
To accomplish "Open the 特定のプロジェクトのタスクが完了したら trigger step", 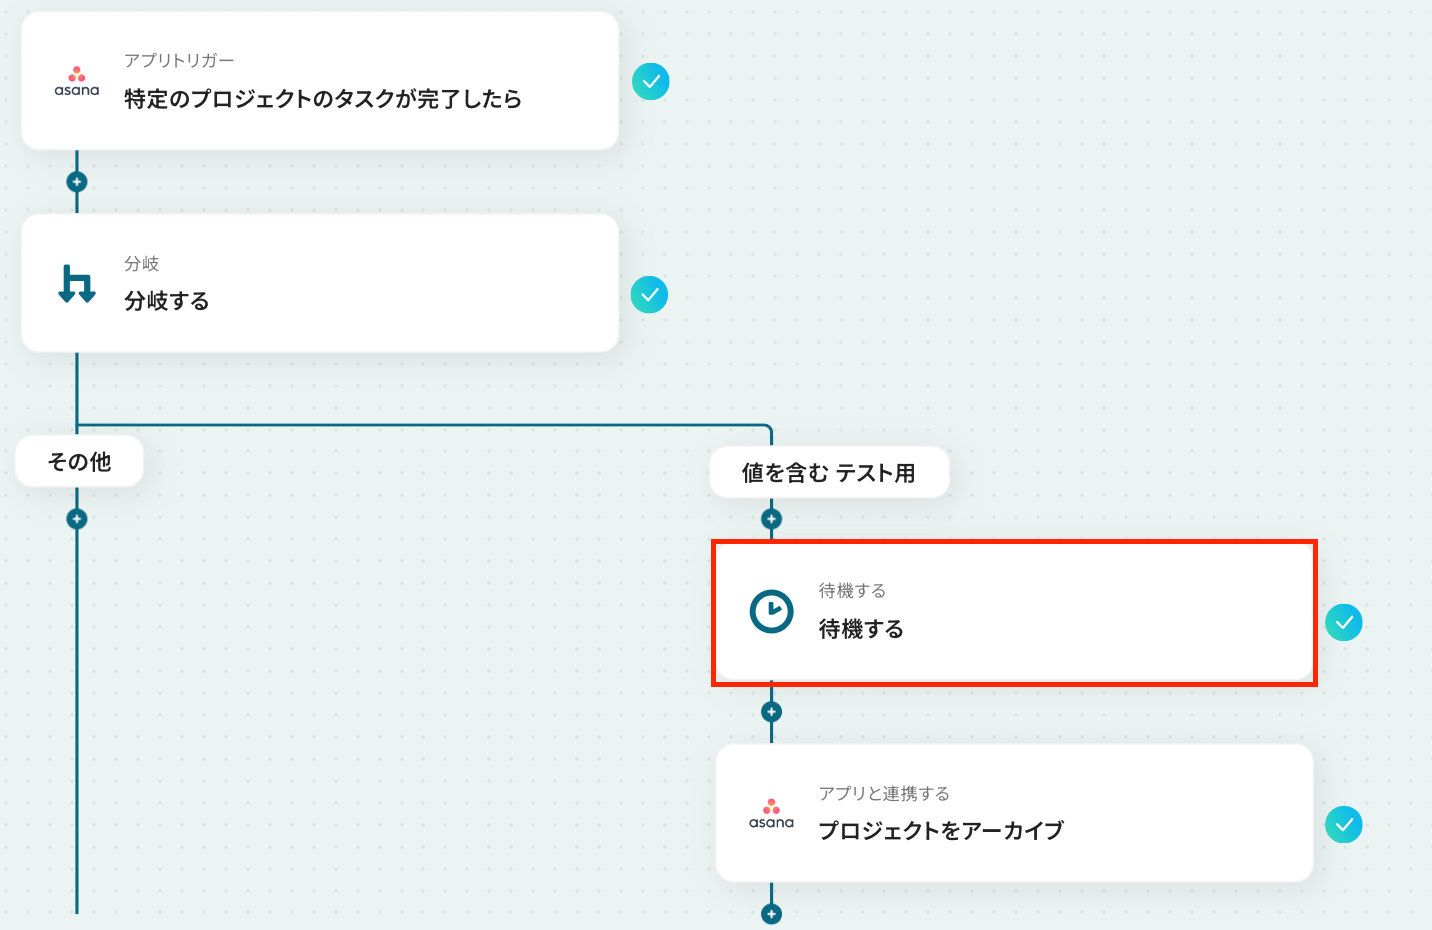I will click(322, 99).
